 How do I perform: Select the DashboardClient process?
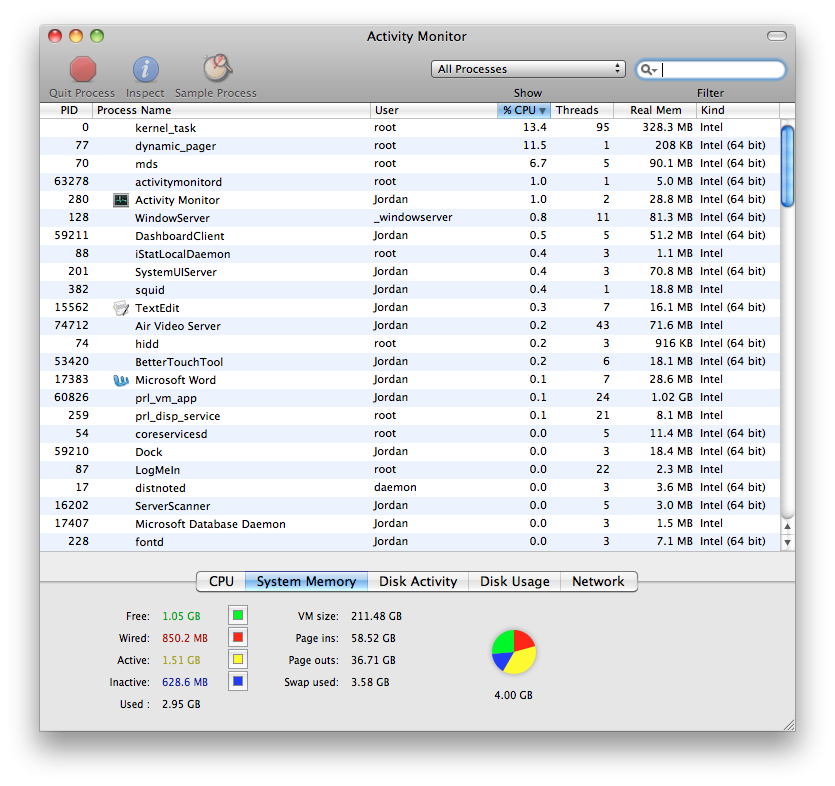tap(410, 236)
